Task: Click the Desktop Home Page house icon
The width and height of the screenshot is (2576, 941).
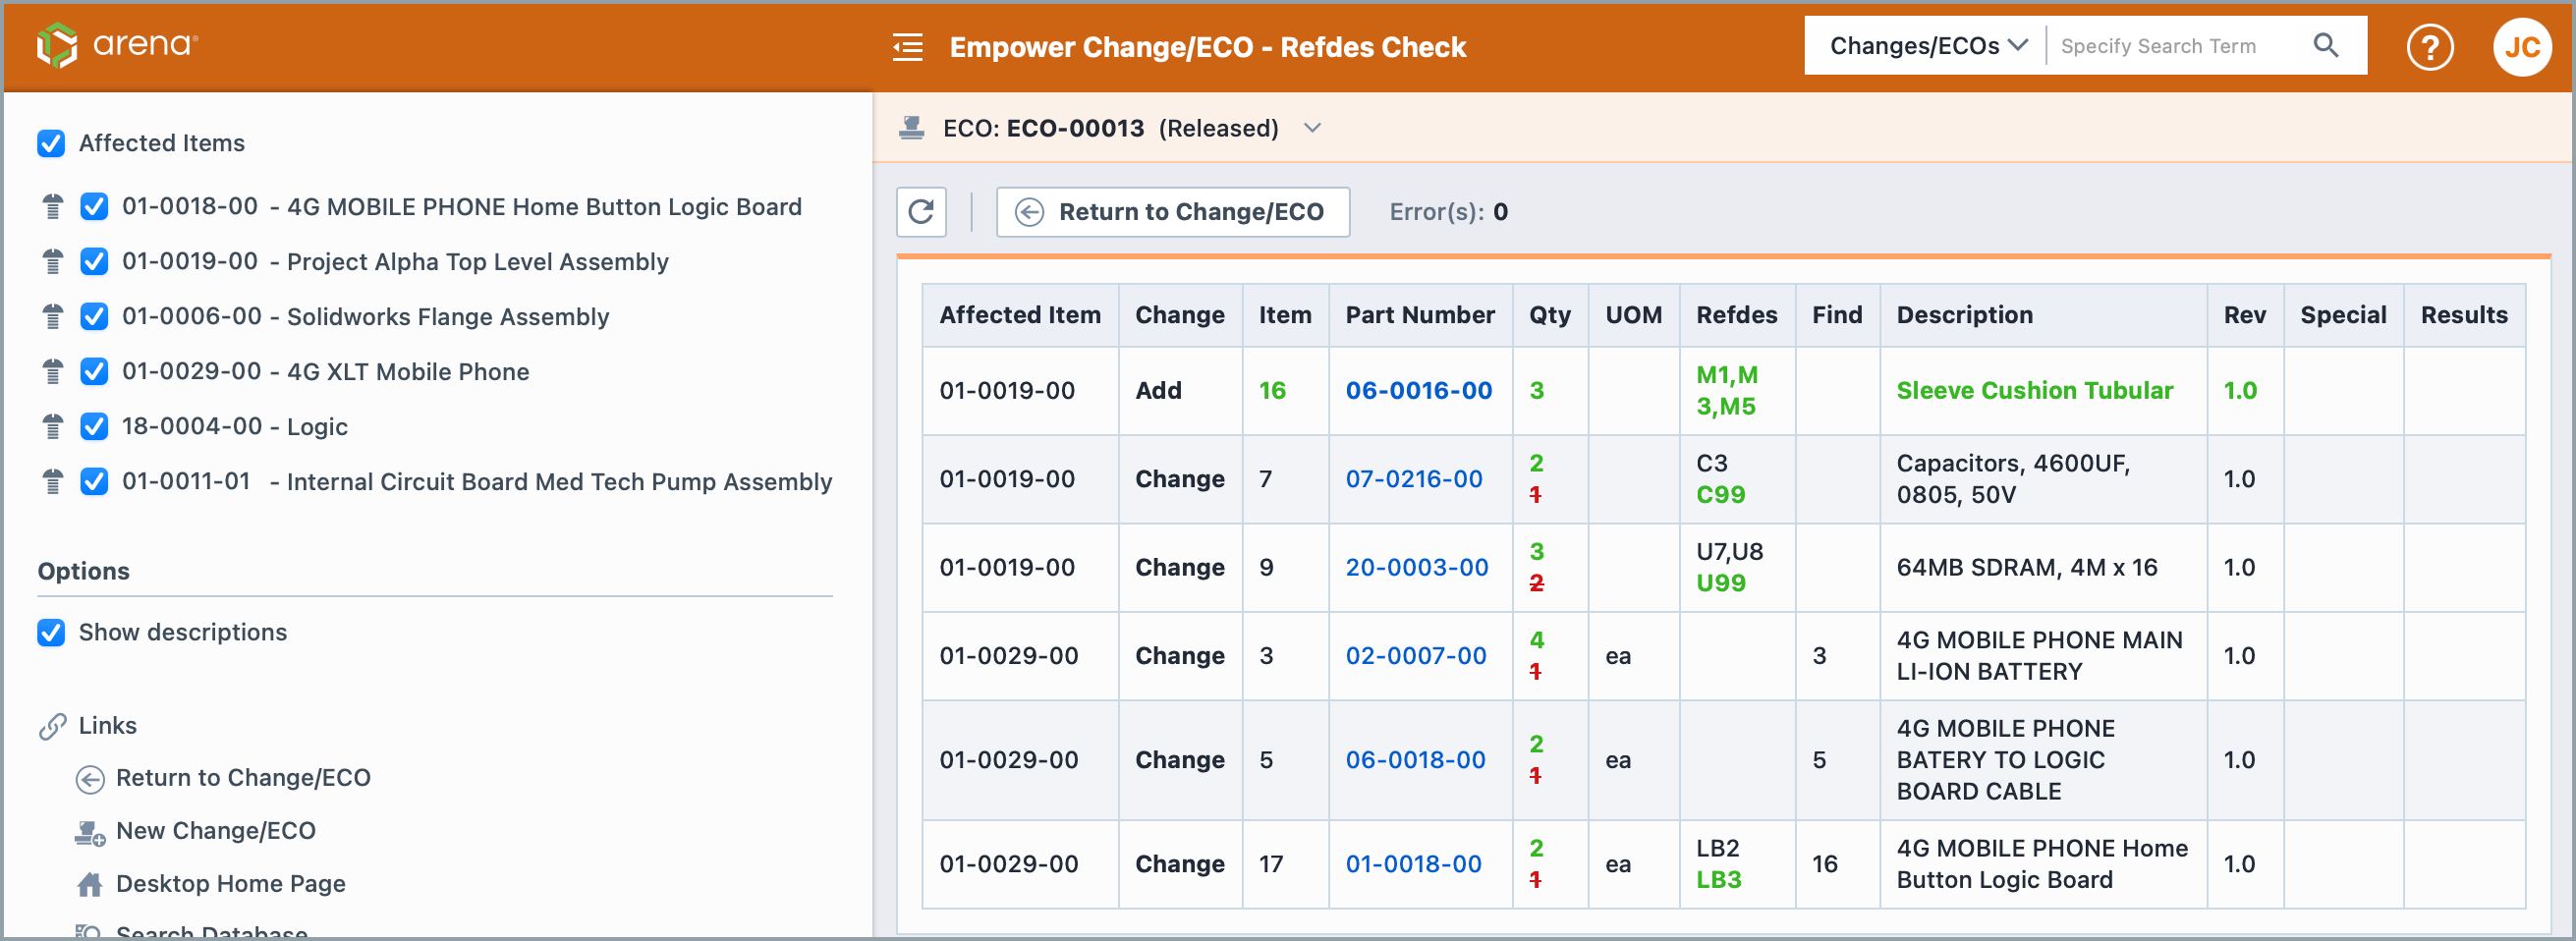Action: point(90,884)
